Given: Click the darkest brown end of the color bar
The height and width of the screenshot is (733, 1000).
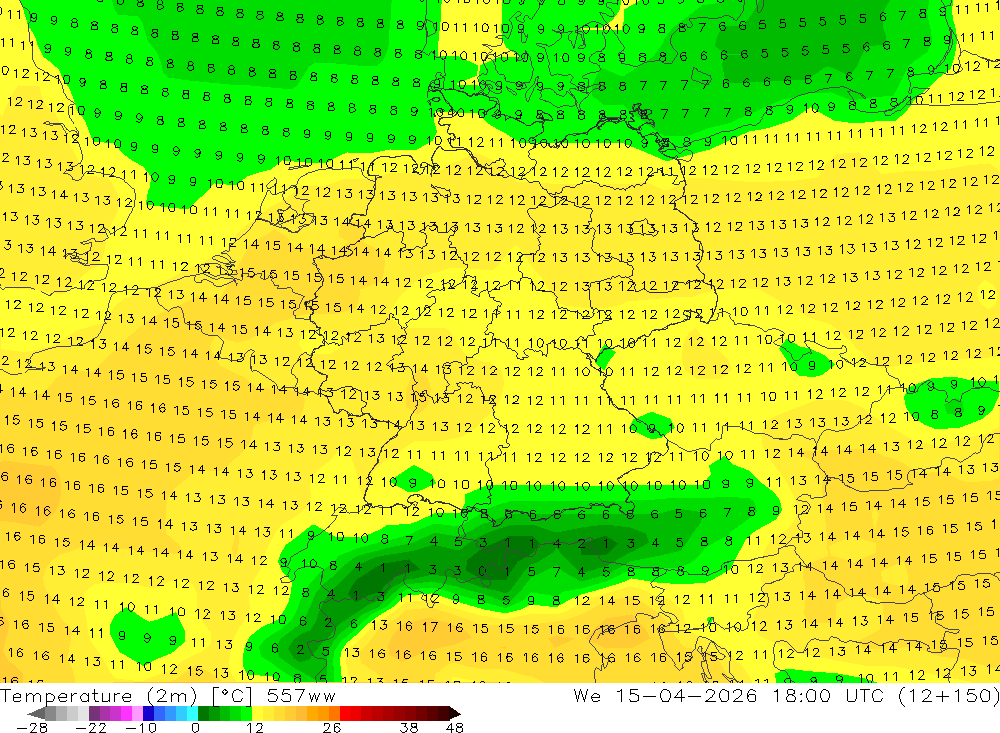Looking at the screenshot, I should pos(454,713).
